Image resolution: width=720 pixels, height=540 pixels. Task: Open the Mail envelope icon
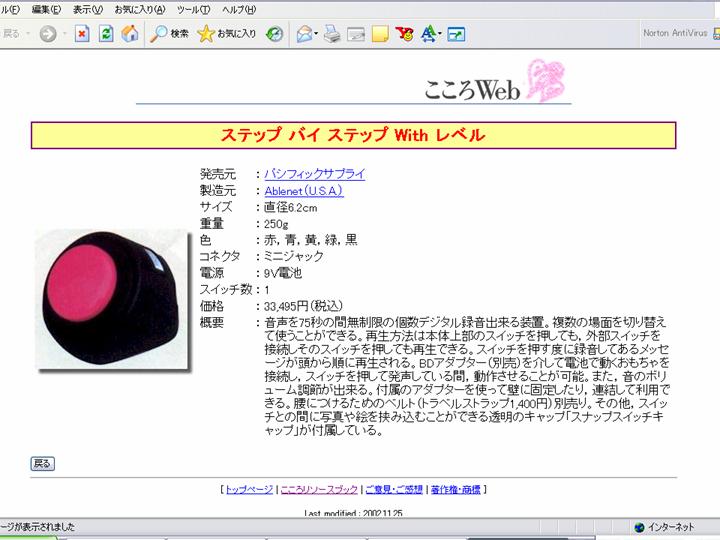(x=305, y=34)
